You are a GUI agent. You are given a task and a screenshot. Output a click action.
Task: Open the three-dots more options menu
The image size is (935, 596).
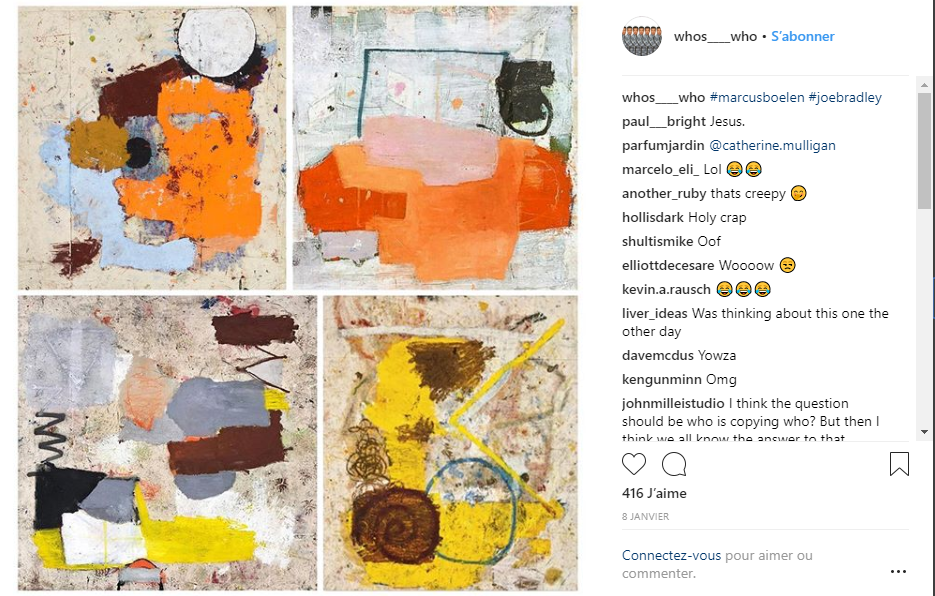(x=898, y=572)
